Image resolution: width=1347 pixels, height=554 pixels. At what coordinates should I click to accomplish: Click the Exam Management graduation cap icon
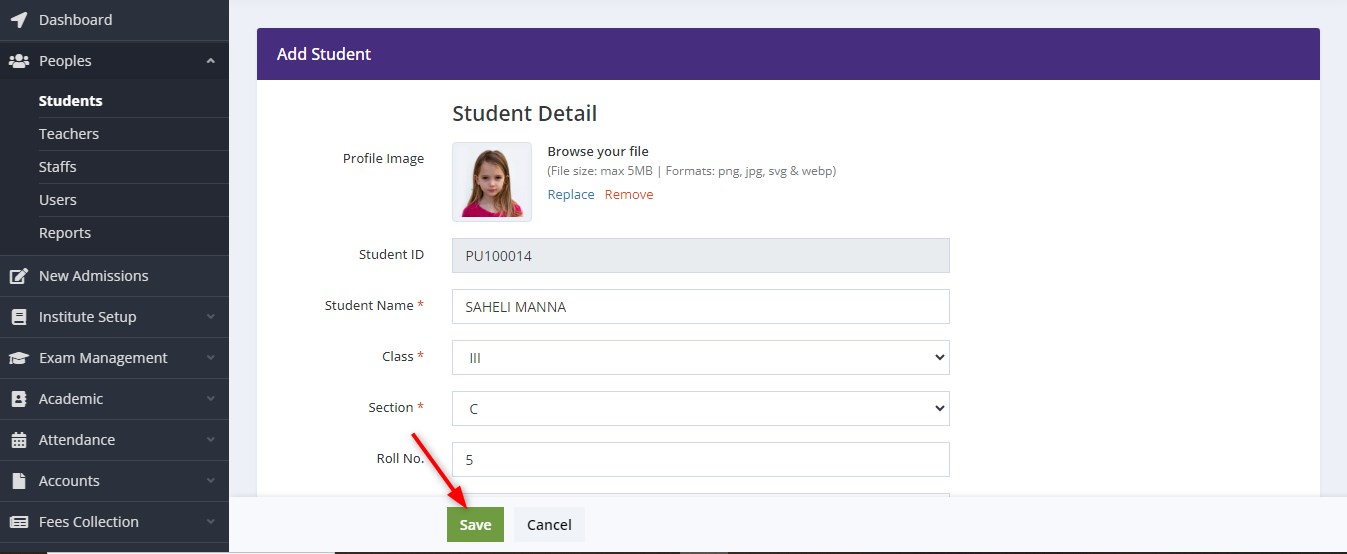[18, 358]
